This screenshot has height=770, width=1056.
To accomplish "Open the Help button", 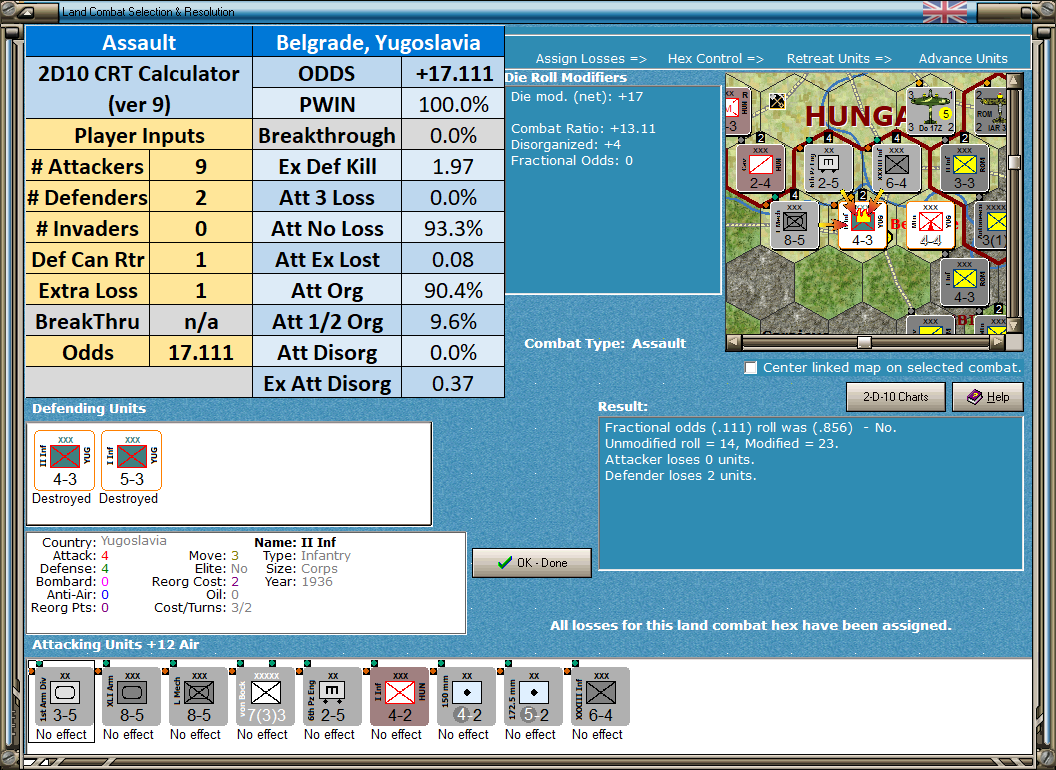I will coord(988,397).
